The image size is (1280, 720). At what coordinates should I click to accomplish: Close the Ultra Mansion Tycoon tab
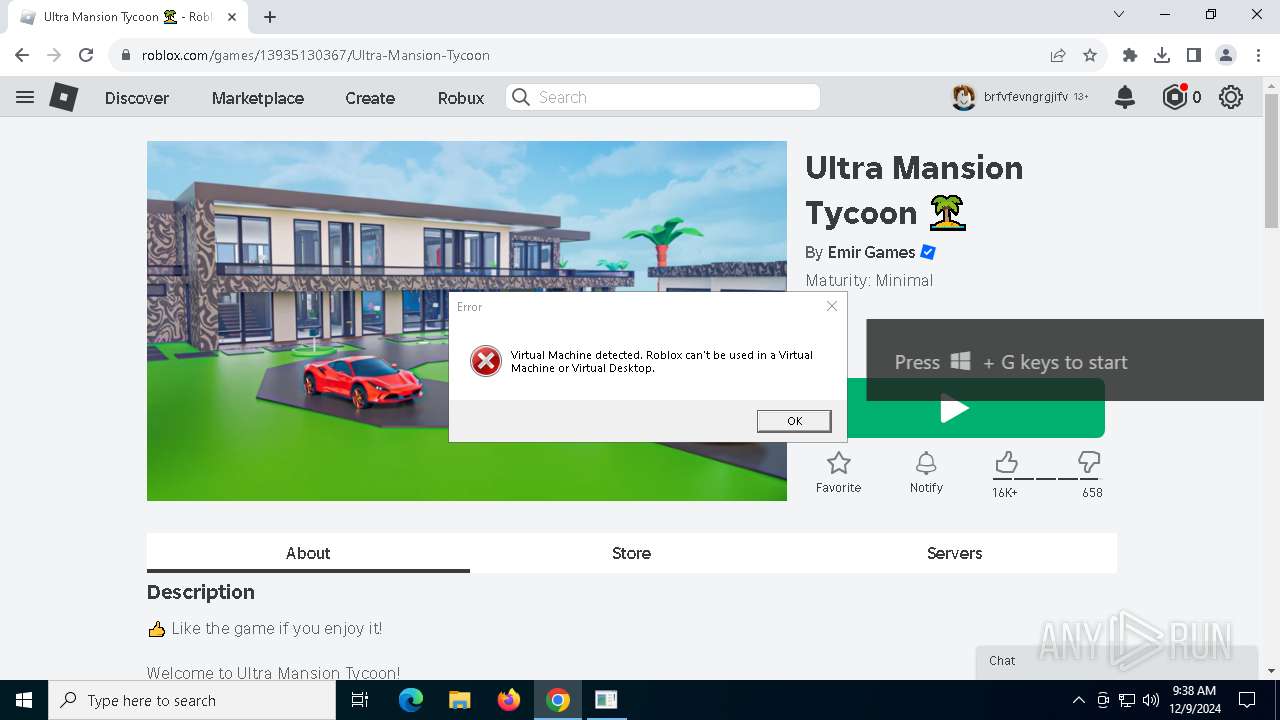point(232,17)
